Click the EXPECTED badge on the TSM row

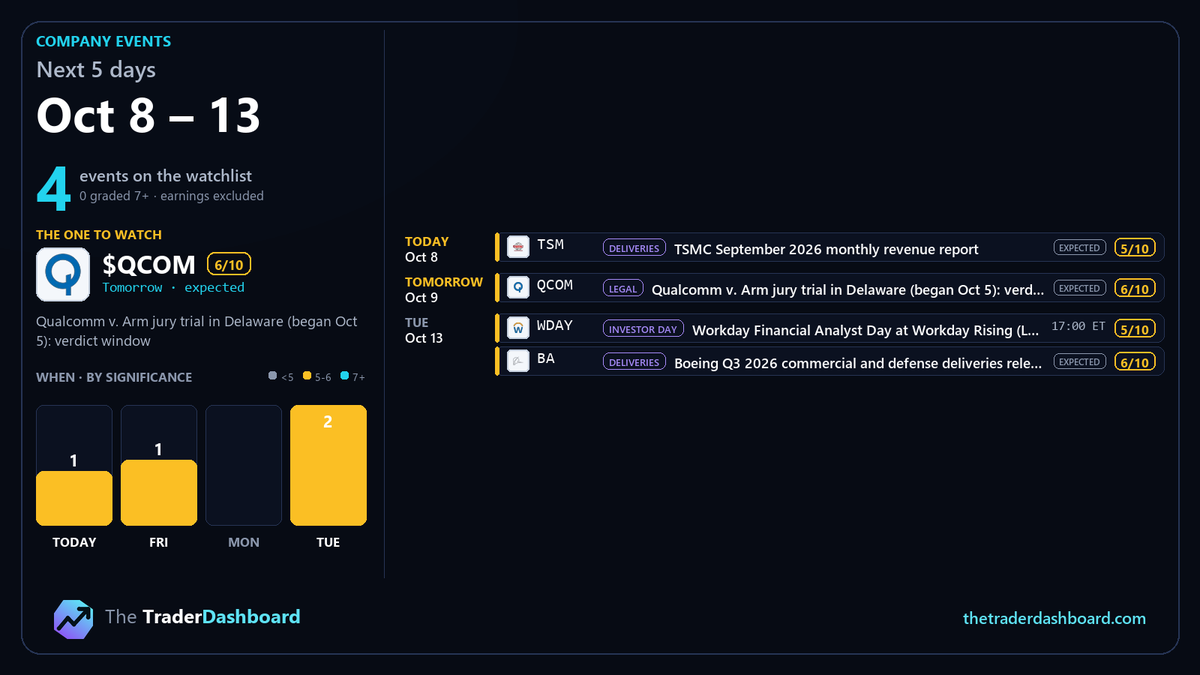click(1079, 248)
